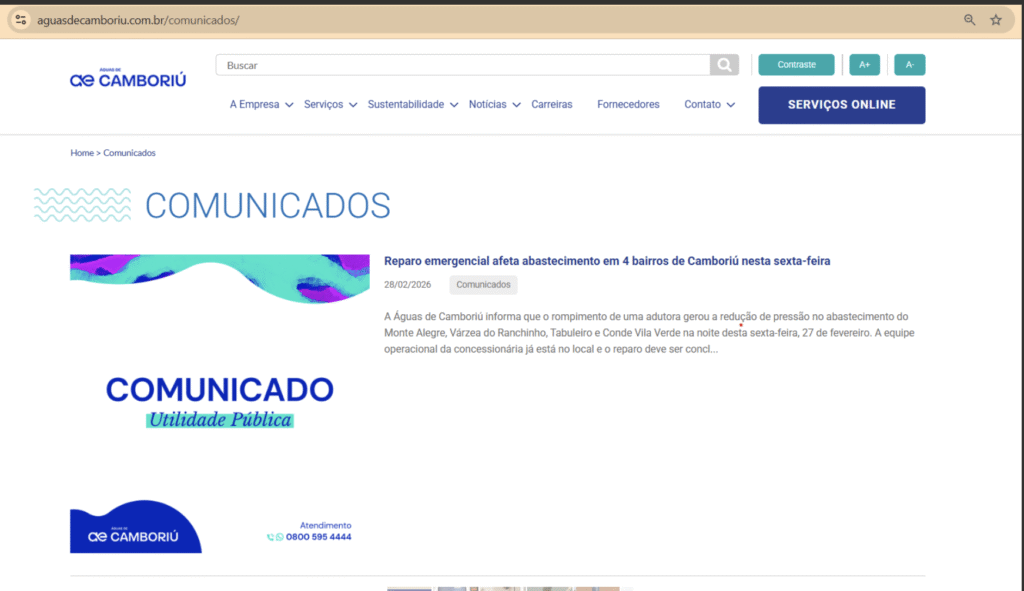The image size is (1024, 591).
Task: Click the Águas de Camboriú header logo
Action: click(x=128, y=78)
